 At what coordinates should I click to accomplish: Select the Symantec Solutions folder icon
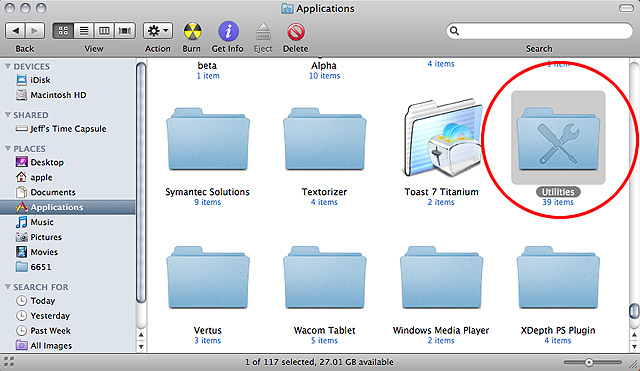(x=208, y=139)
